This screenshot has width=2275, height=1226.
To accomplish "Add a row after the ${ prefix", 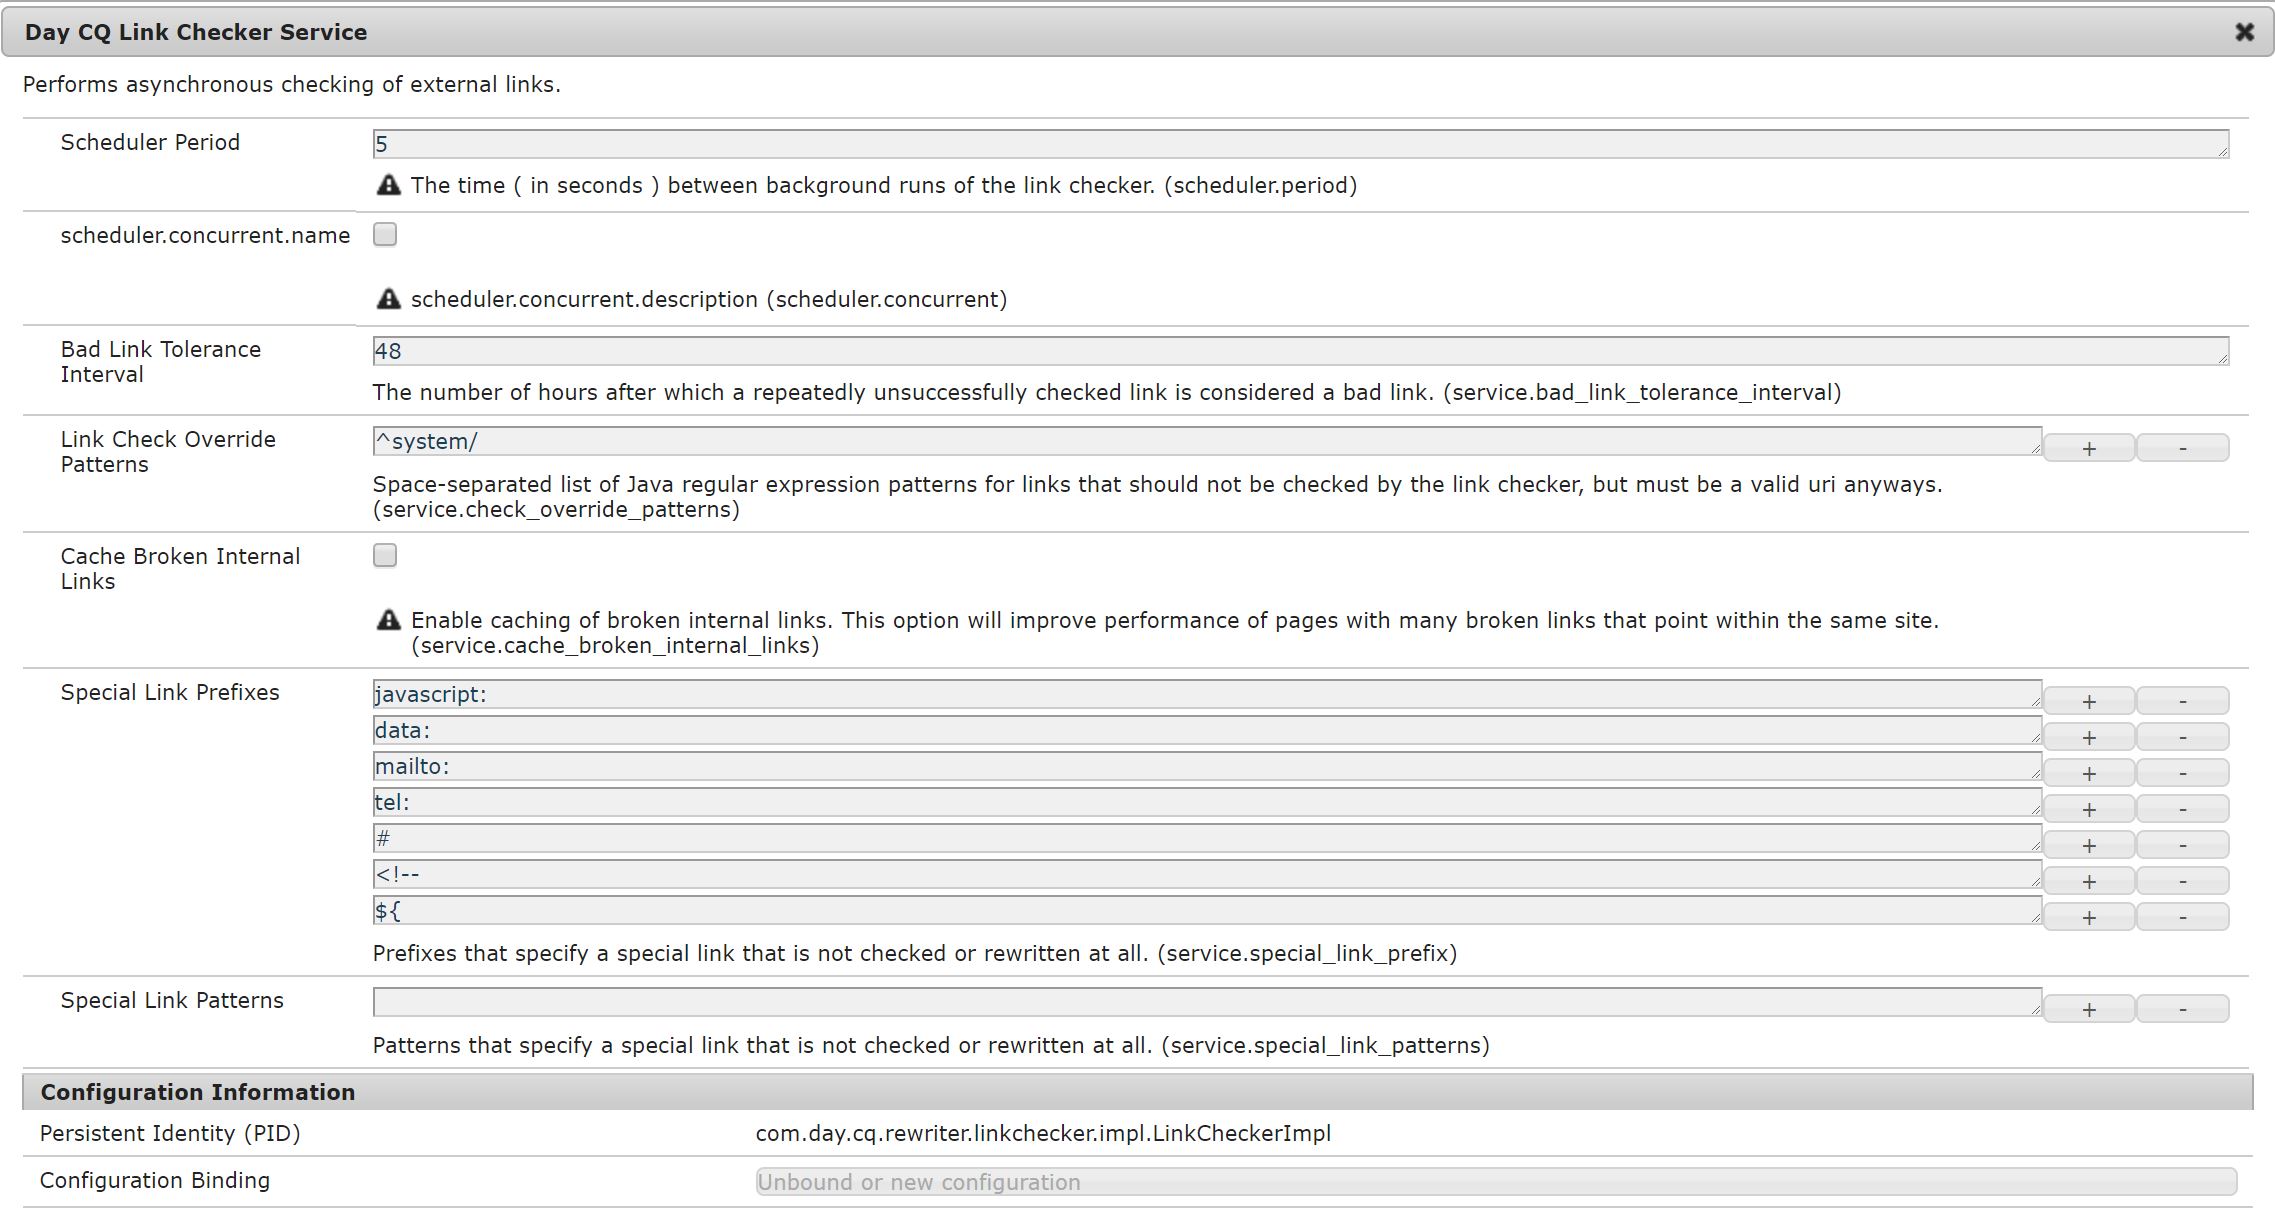I will (2088, 917).
